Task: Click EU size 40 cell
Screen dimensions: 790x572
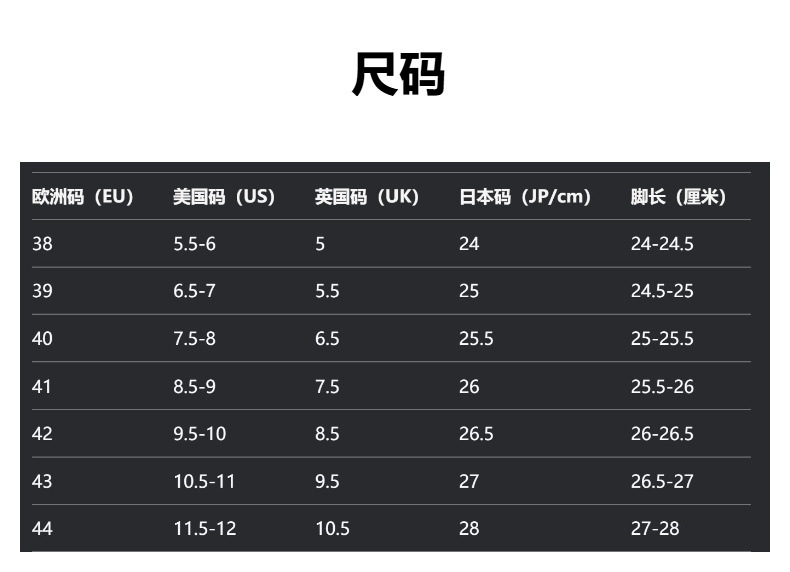Action: (x=42, y=339)
